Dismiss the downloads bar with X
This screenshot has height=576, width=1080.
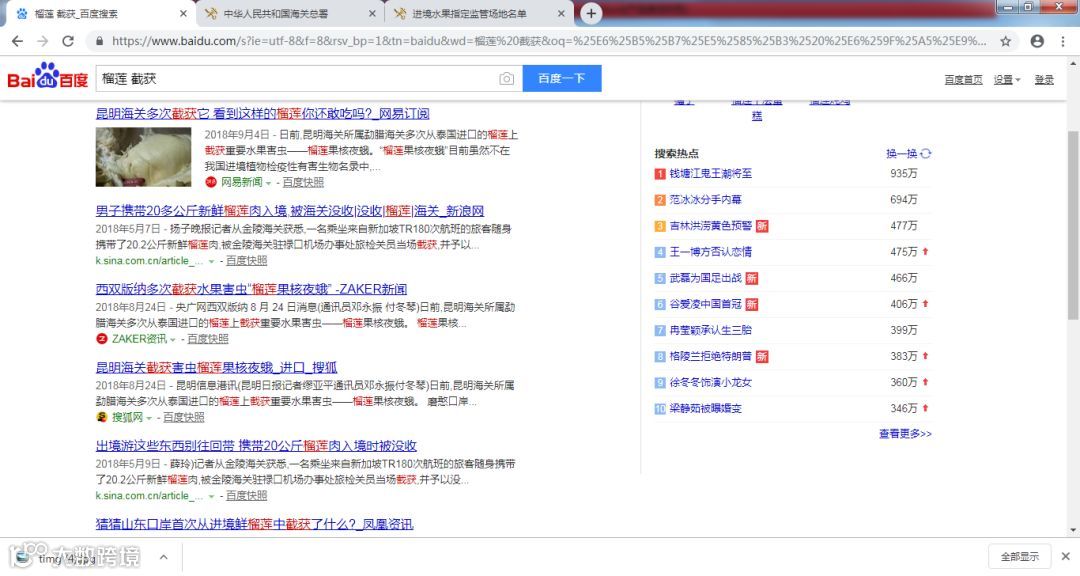(x=1066, y=556)
